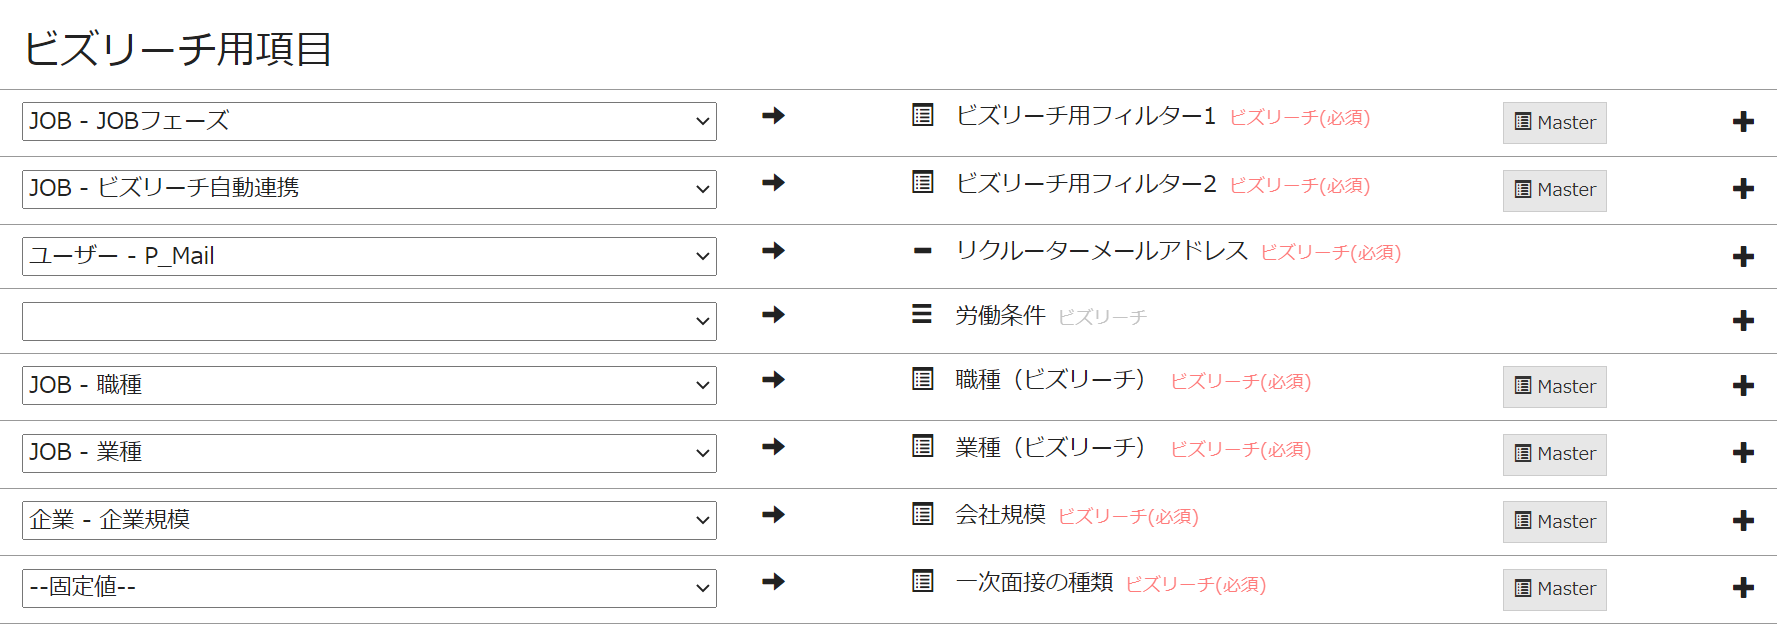
Task: Open the empty dropdown for 労働条件
Action: tap(369, 321)
